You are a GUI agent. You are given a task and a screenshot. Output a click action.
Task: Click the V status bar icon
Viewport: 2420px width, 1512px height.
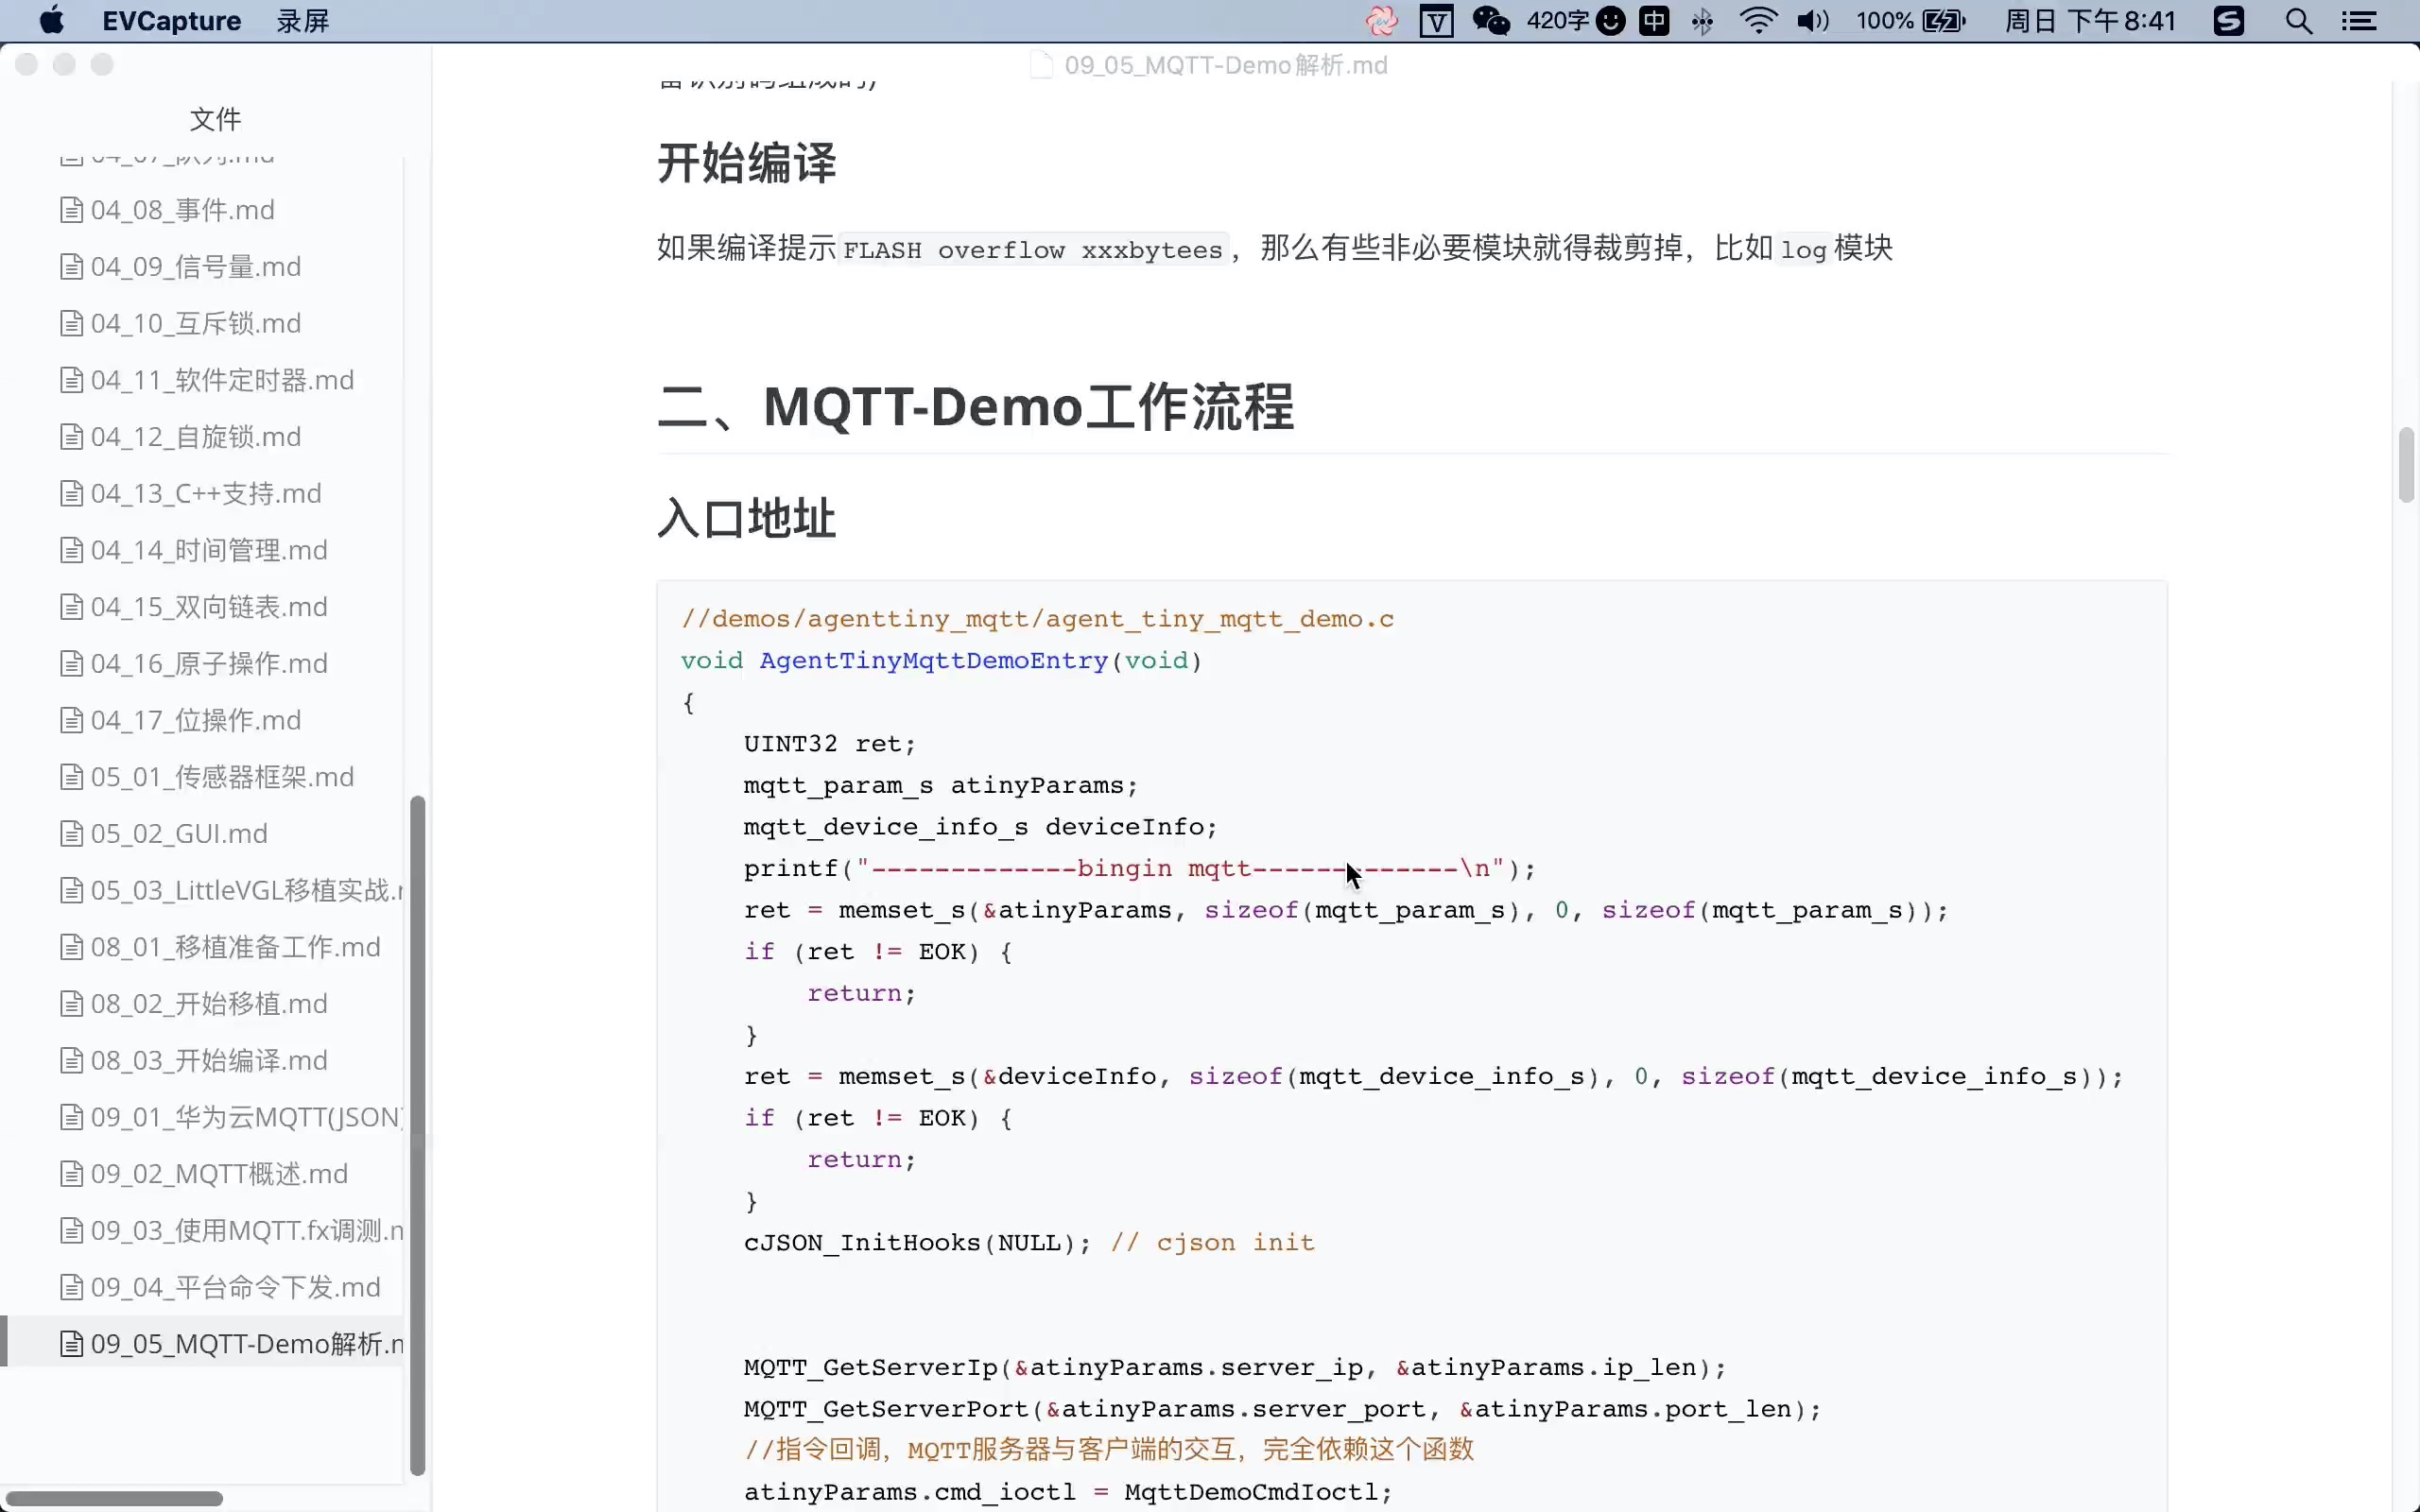point(1435,20)
